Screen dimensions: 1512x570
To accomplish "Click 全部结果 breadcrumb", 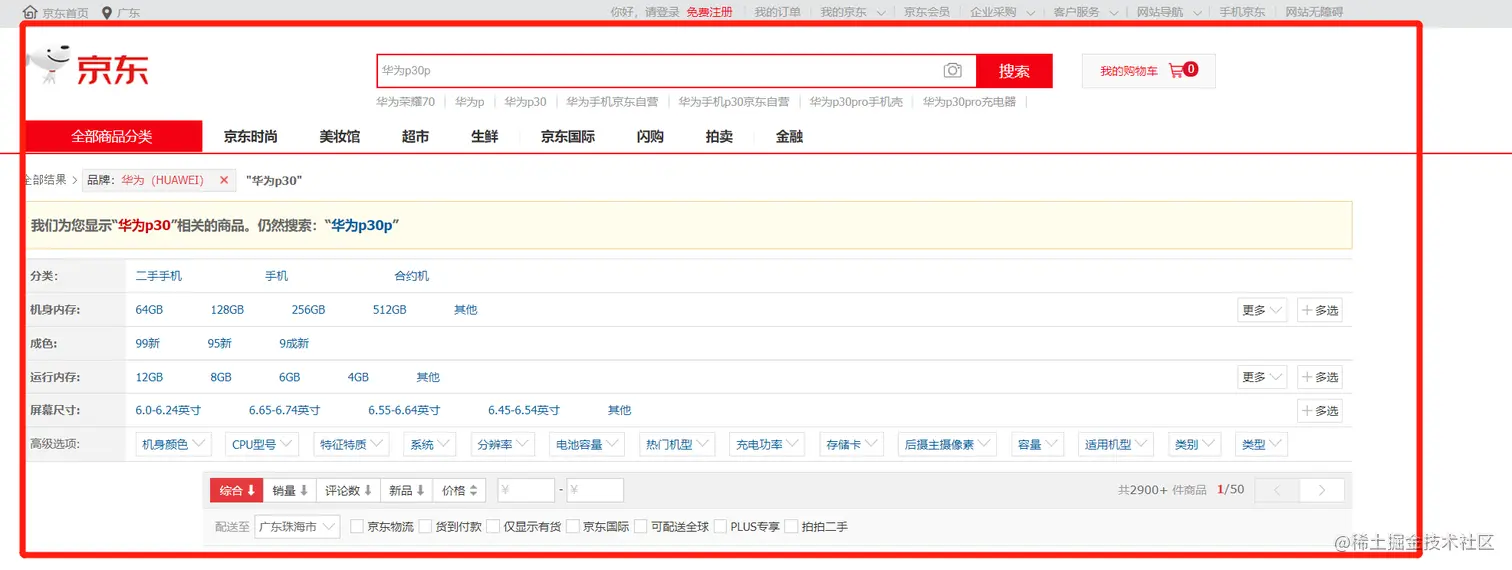I will (x=45, y=180).
